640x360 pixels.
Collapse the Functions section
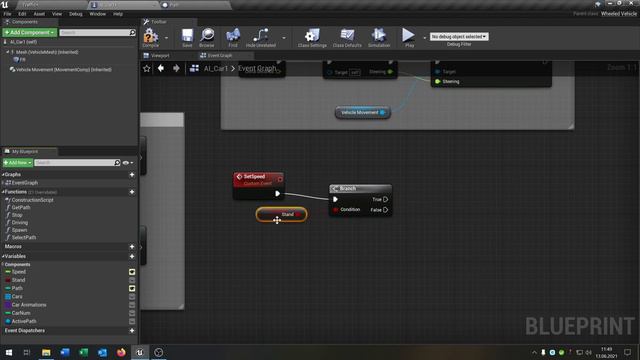coord(3,192)
